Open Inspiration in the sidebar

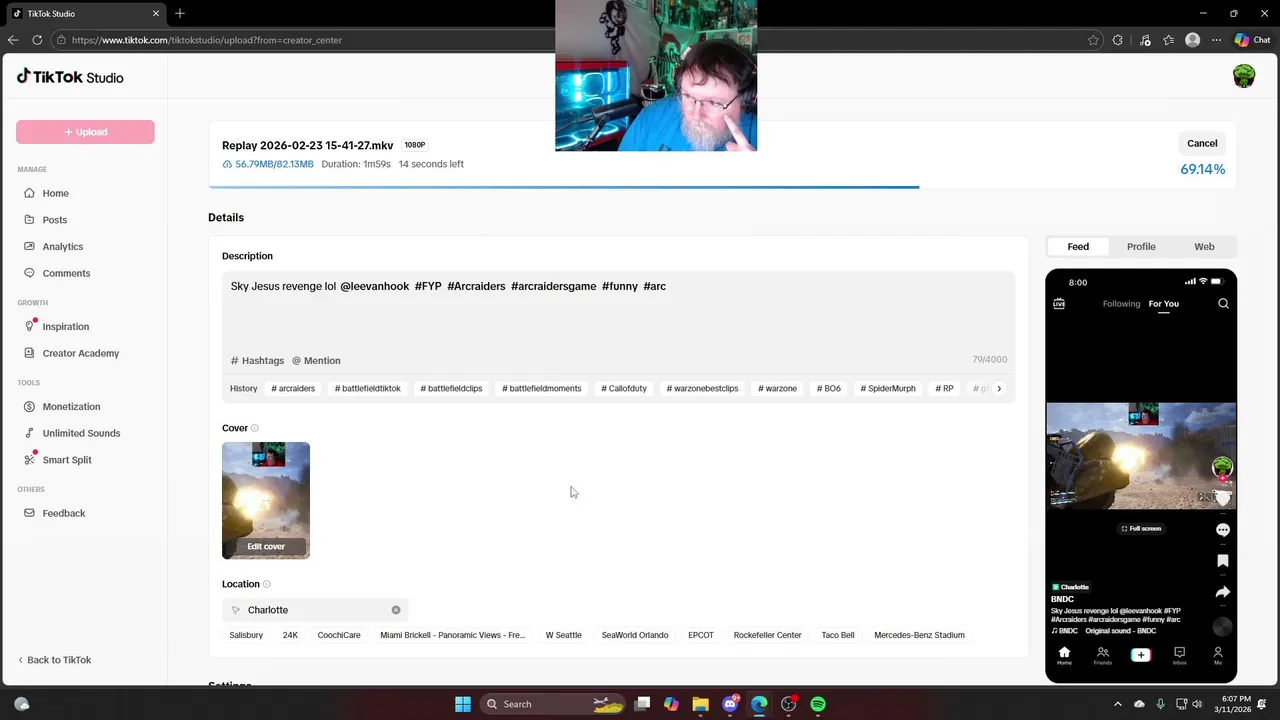click(65, 326)
